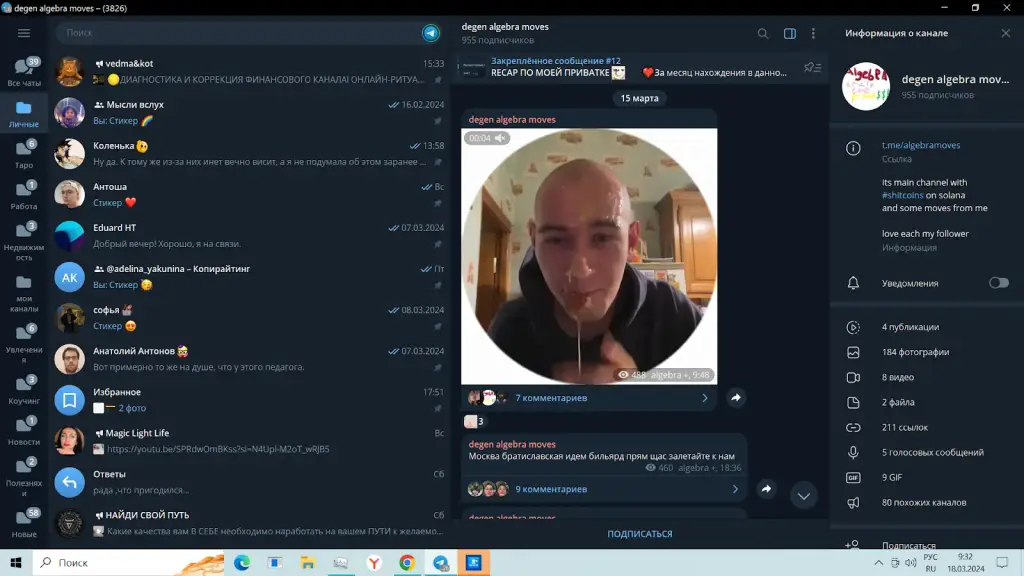
Task: Open Избранное saved messages
Action: [249, 400]
